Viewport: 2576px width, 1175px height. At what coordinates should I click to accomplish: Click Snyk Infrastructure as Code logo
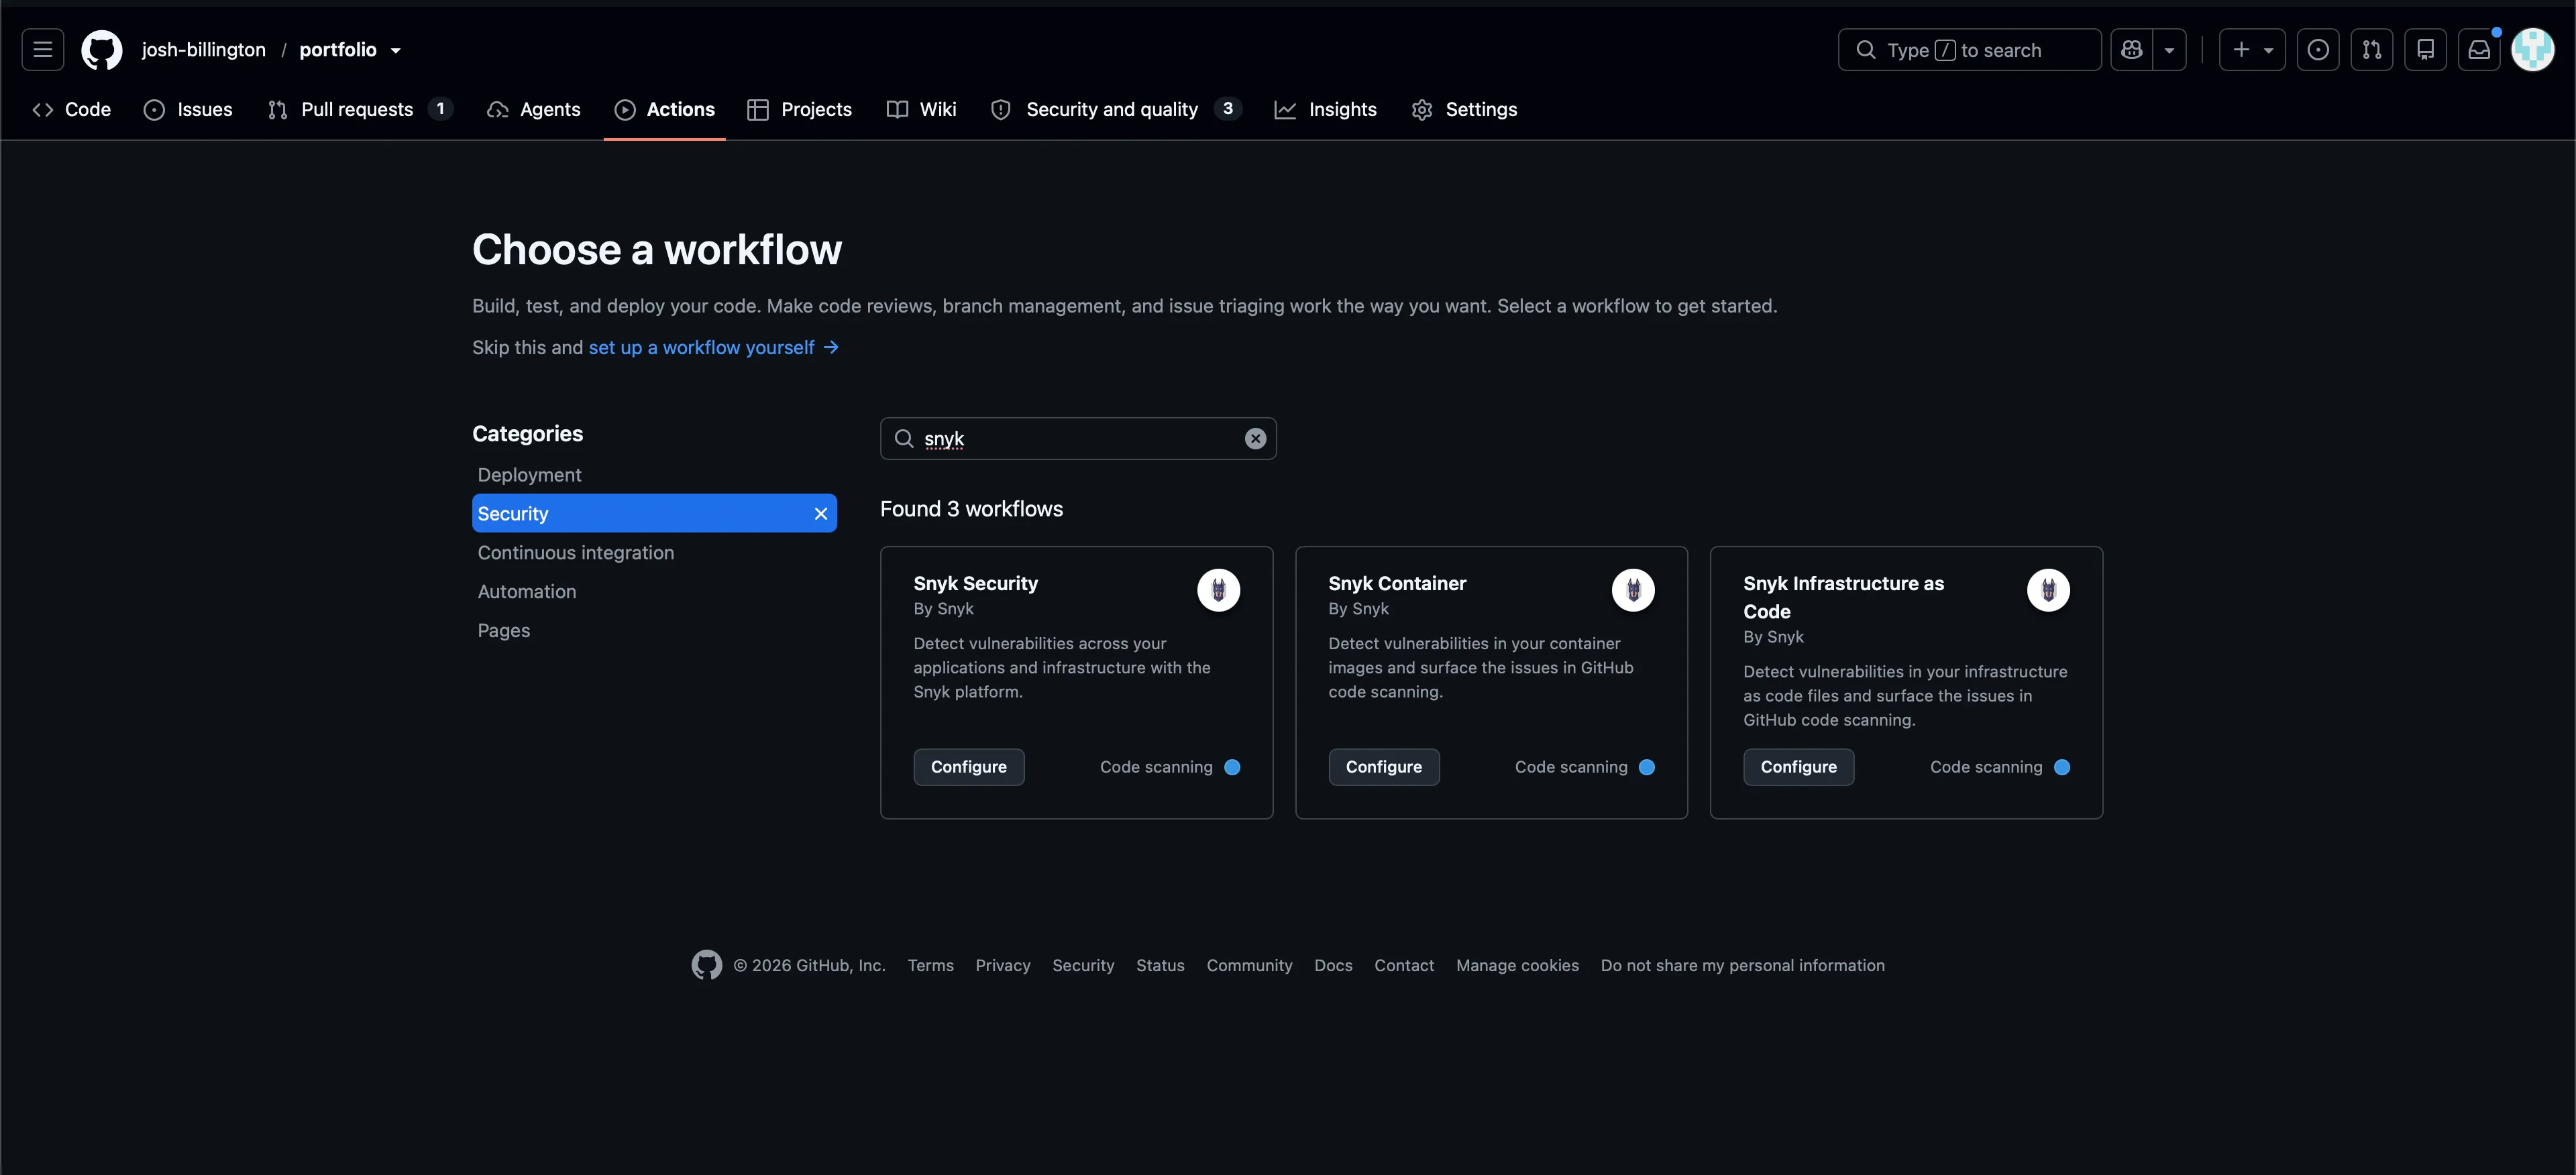click(x=2048, y=589)
